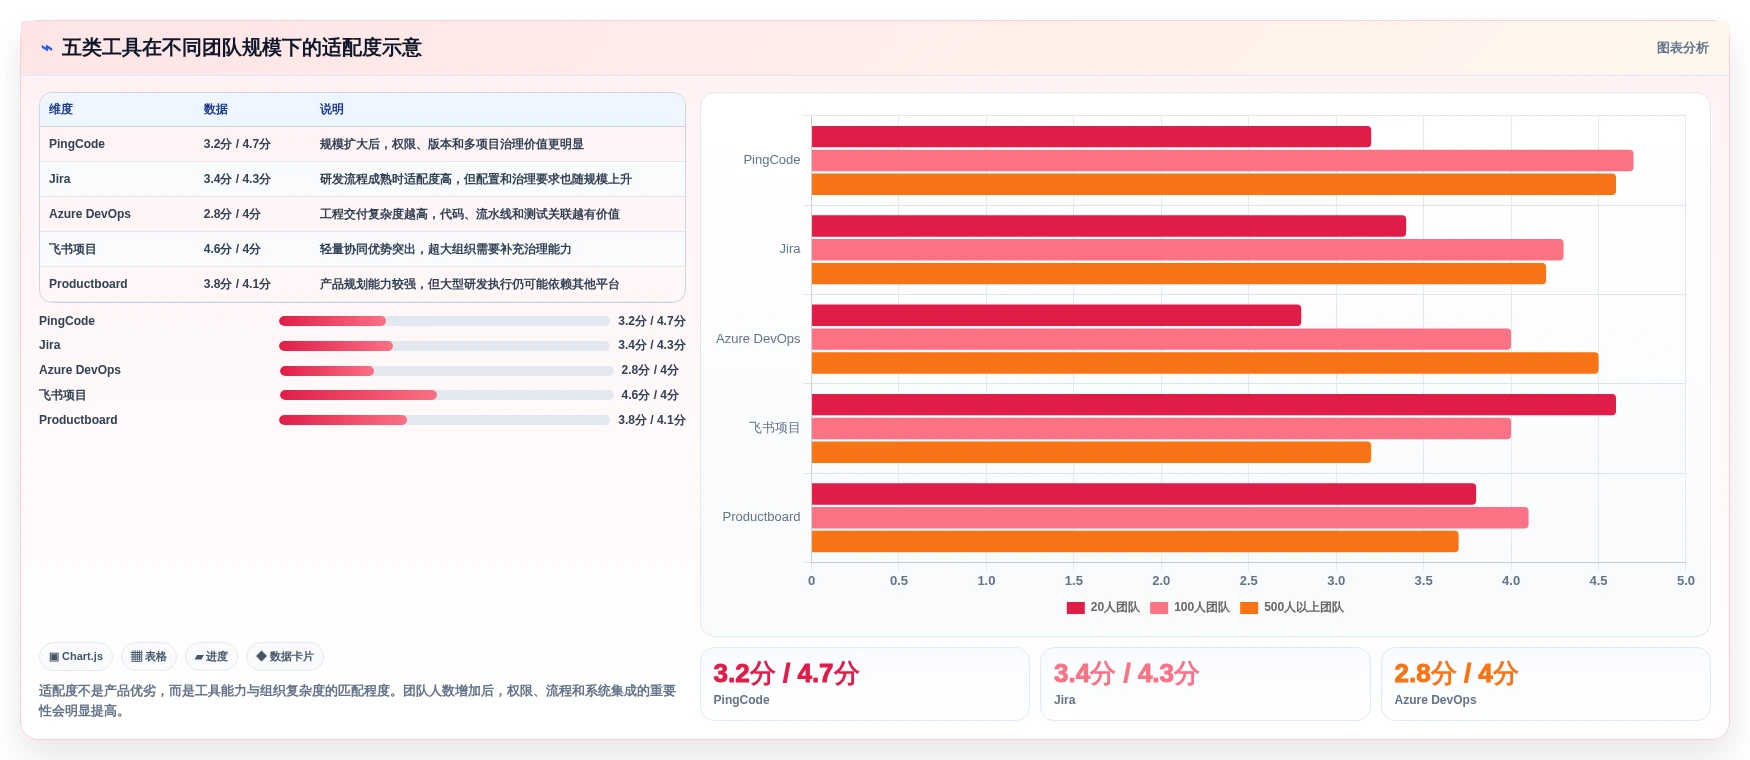Screen dimensions: 1750x760
Task: Click the PingCode progress bar
Action: pyautogui.click(x=444, y=321)
